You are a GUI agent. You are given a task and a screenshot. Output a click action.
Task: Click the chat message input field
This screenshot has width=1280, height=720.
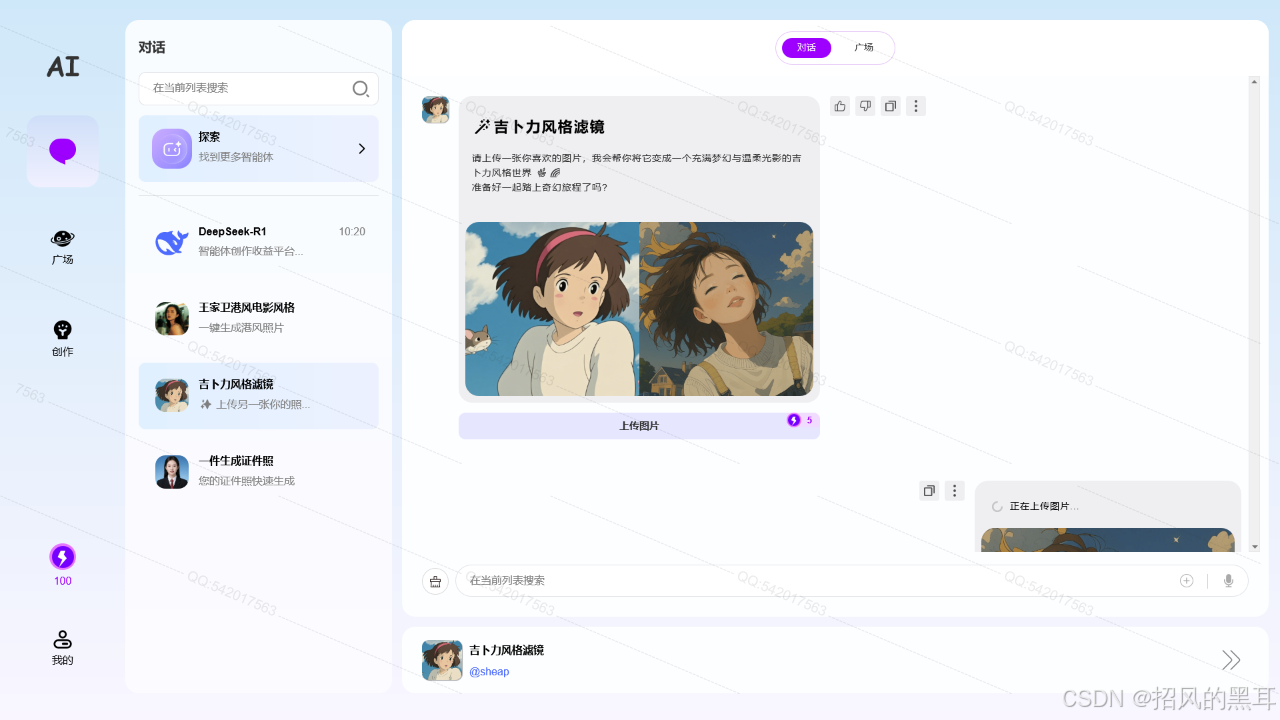(851, 581)
